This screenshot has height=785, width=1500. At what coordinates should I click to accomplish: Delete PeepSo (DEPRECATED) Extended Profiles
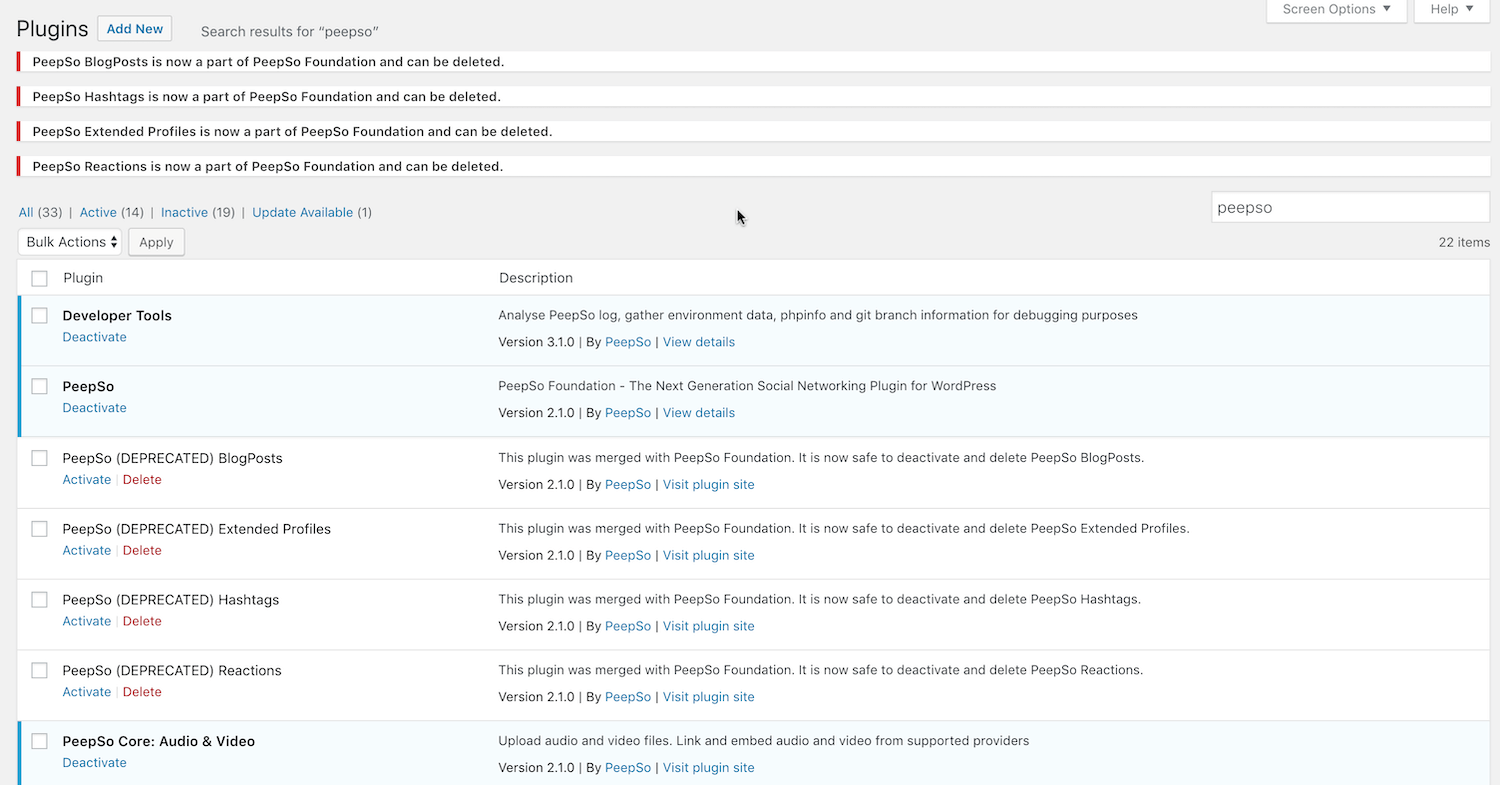click(142, 551)
